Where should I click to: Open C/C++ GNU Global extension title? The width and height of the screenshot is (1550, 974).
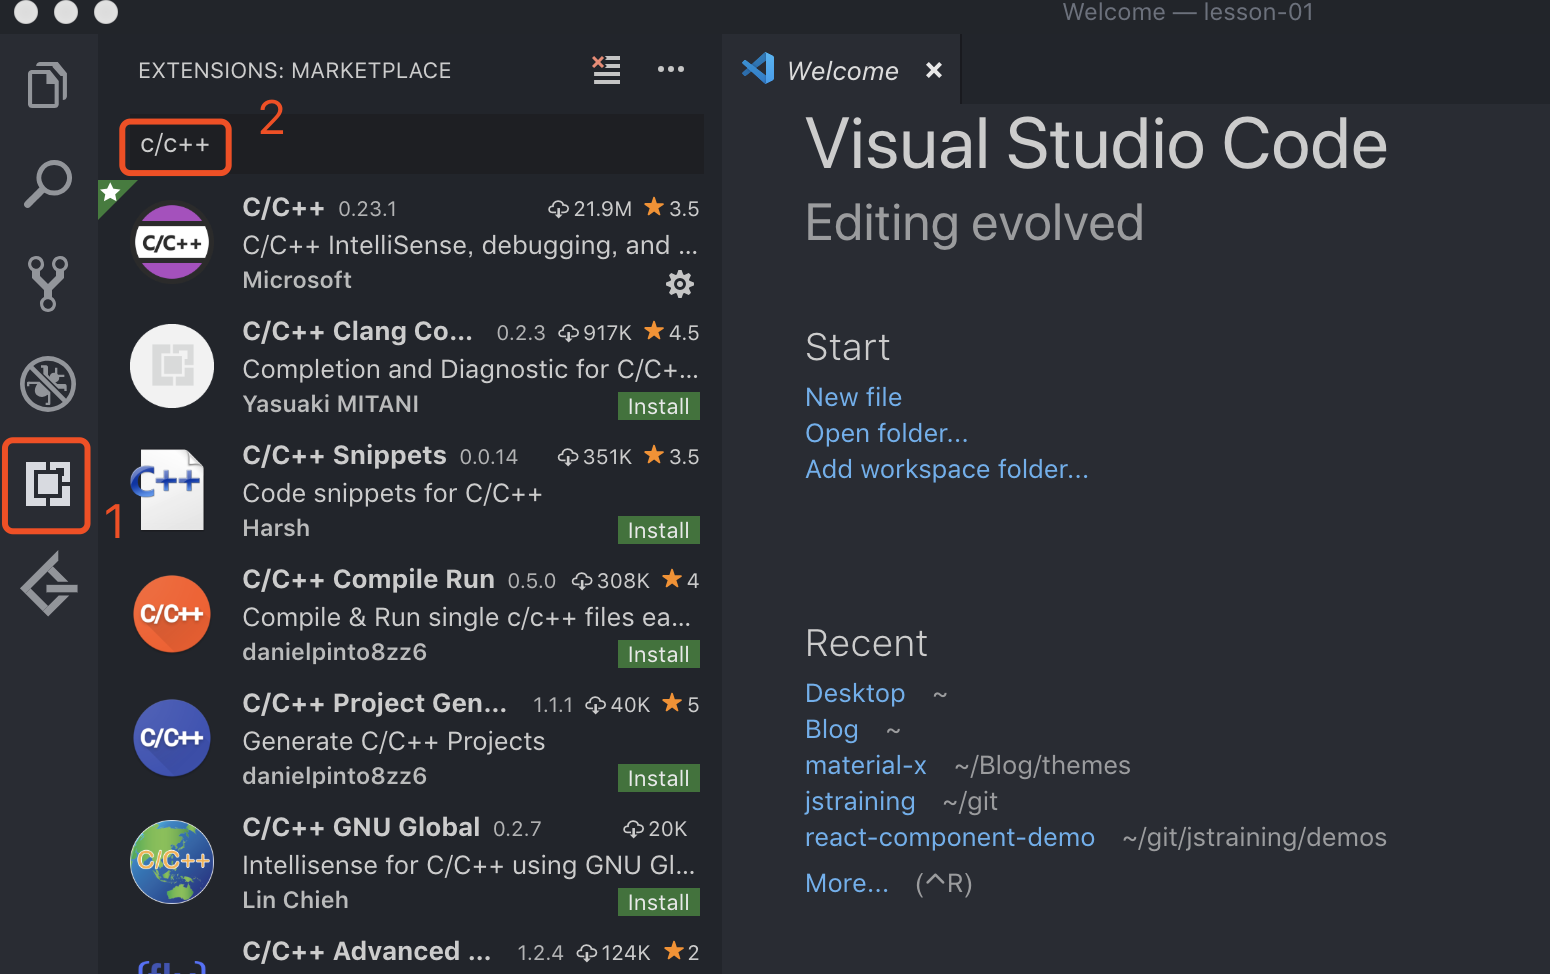pyautogui.click(x=361, y=827)
